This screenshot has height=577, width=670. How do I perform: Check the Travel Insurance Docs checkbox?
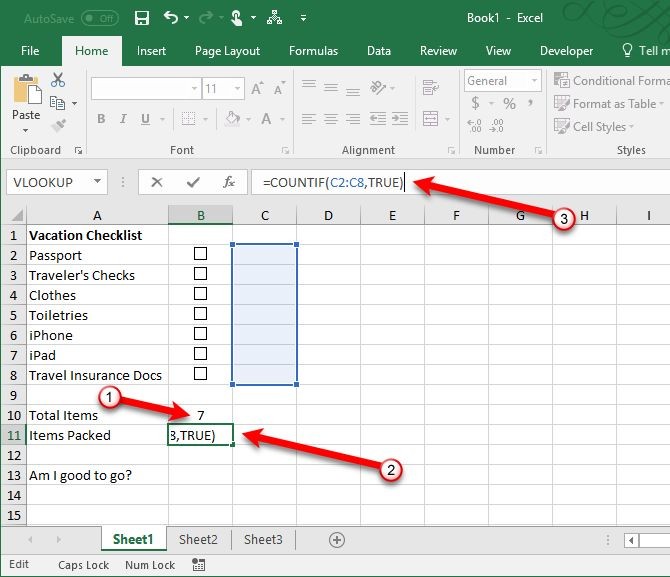200,374
